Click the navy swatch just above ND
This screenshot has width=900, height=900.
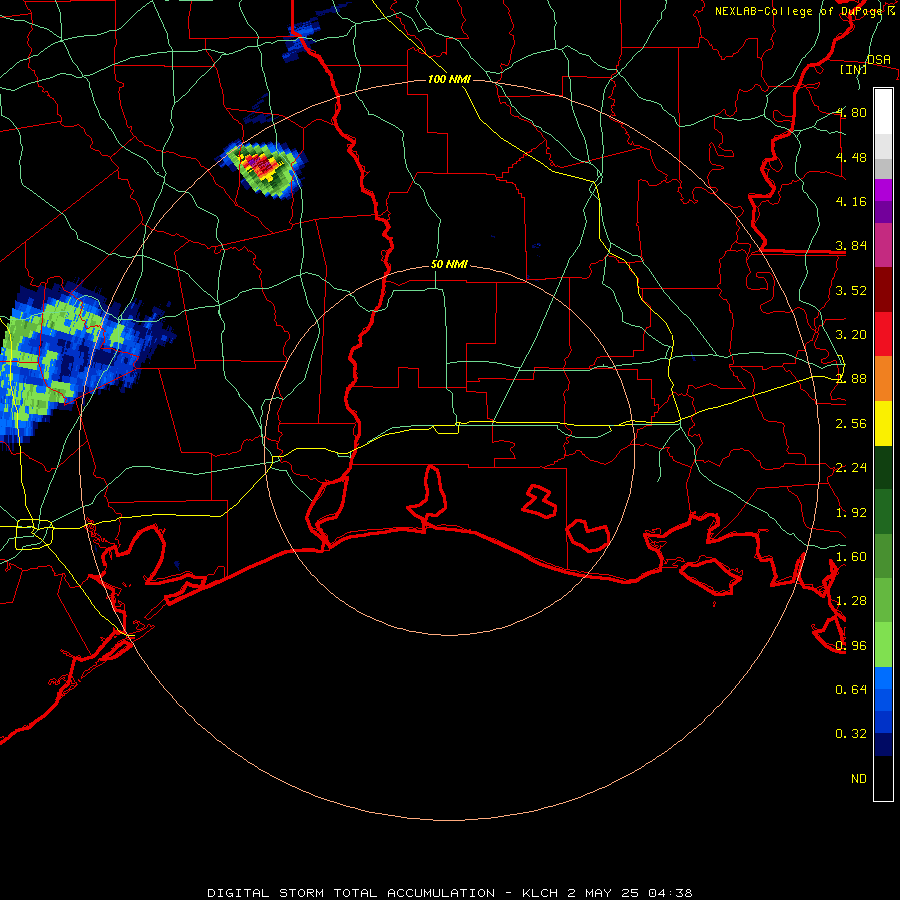click(x=883, y=744)
